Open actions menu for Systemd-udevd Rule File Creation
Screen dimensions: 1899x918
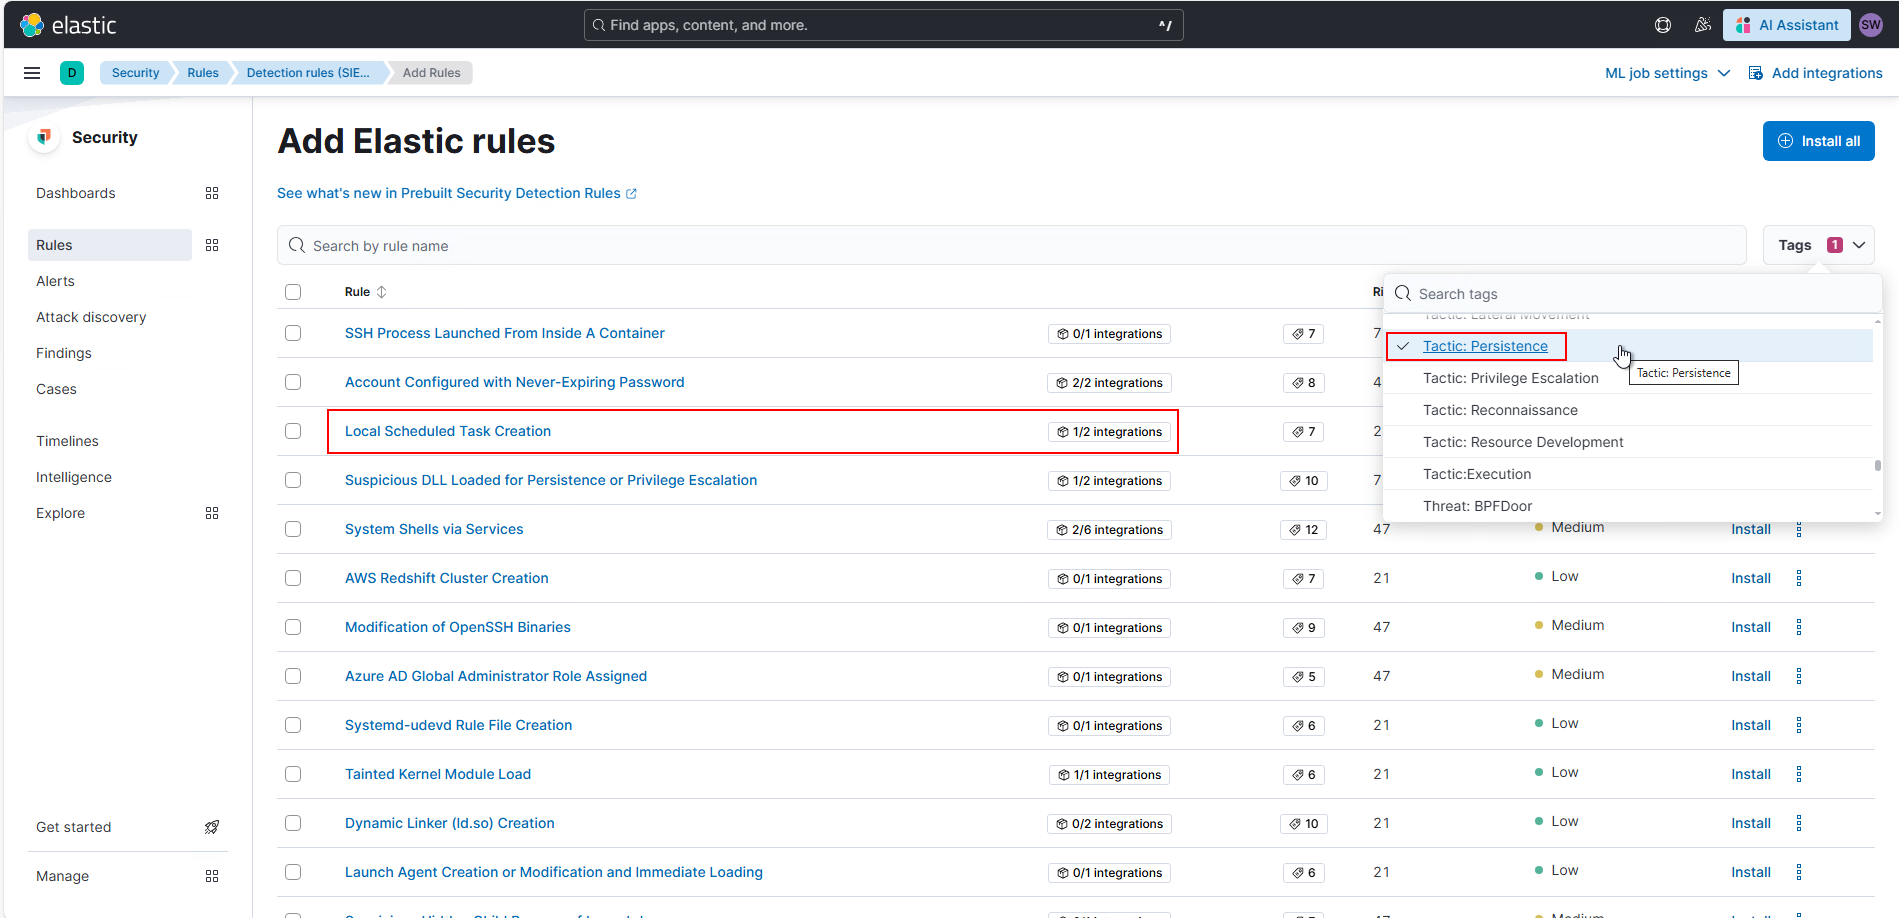pyautogui.click(x=1799, y=725)
